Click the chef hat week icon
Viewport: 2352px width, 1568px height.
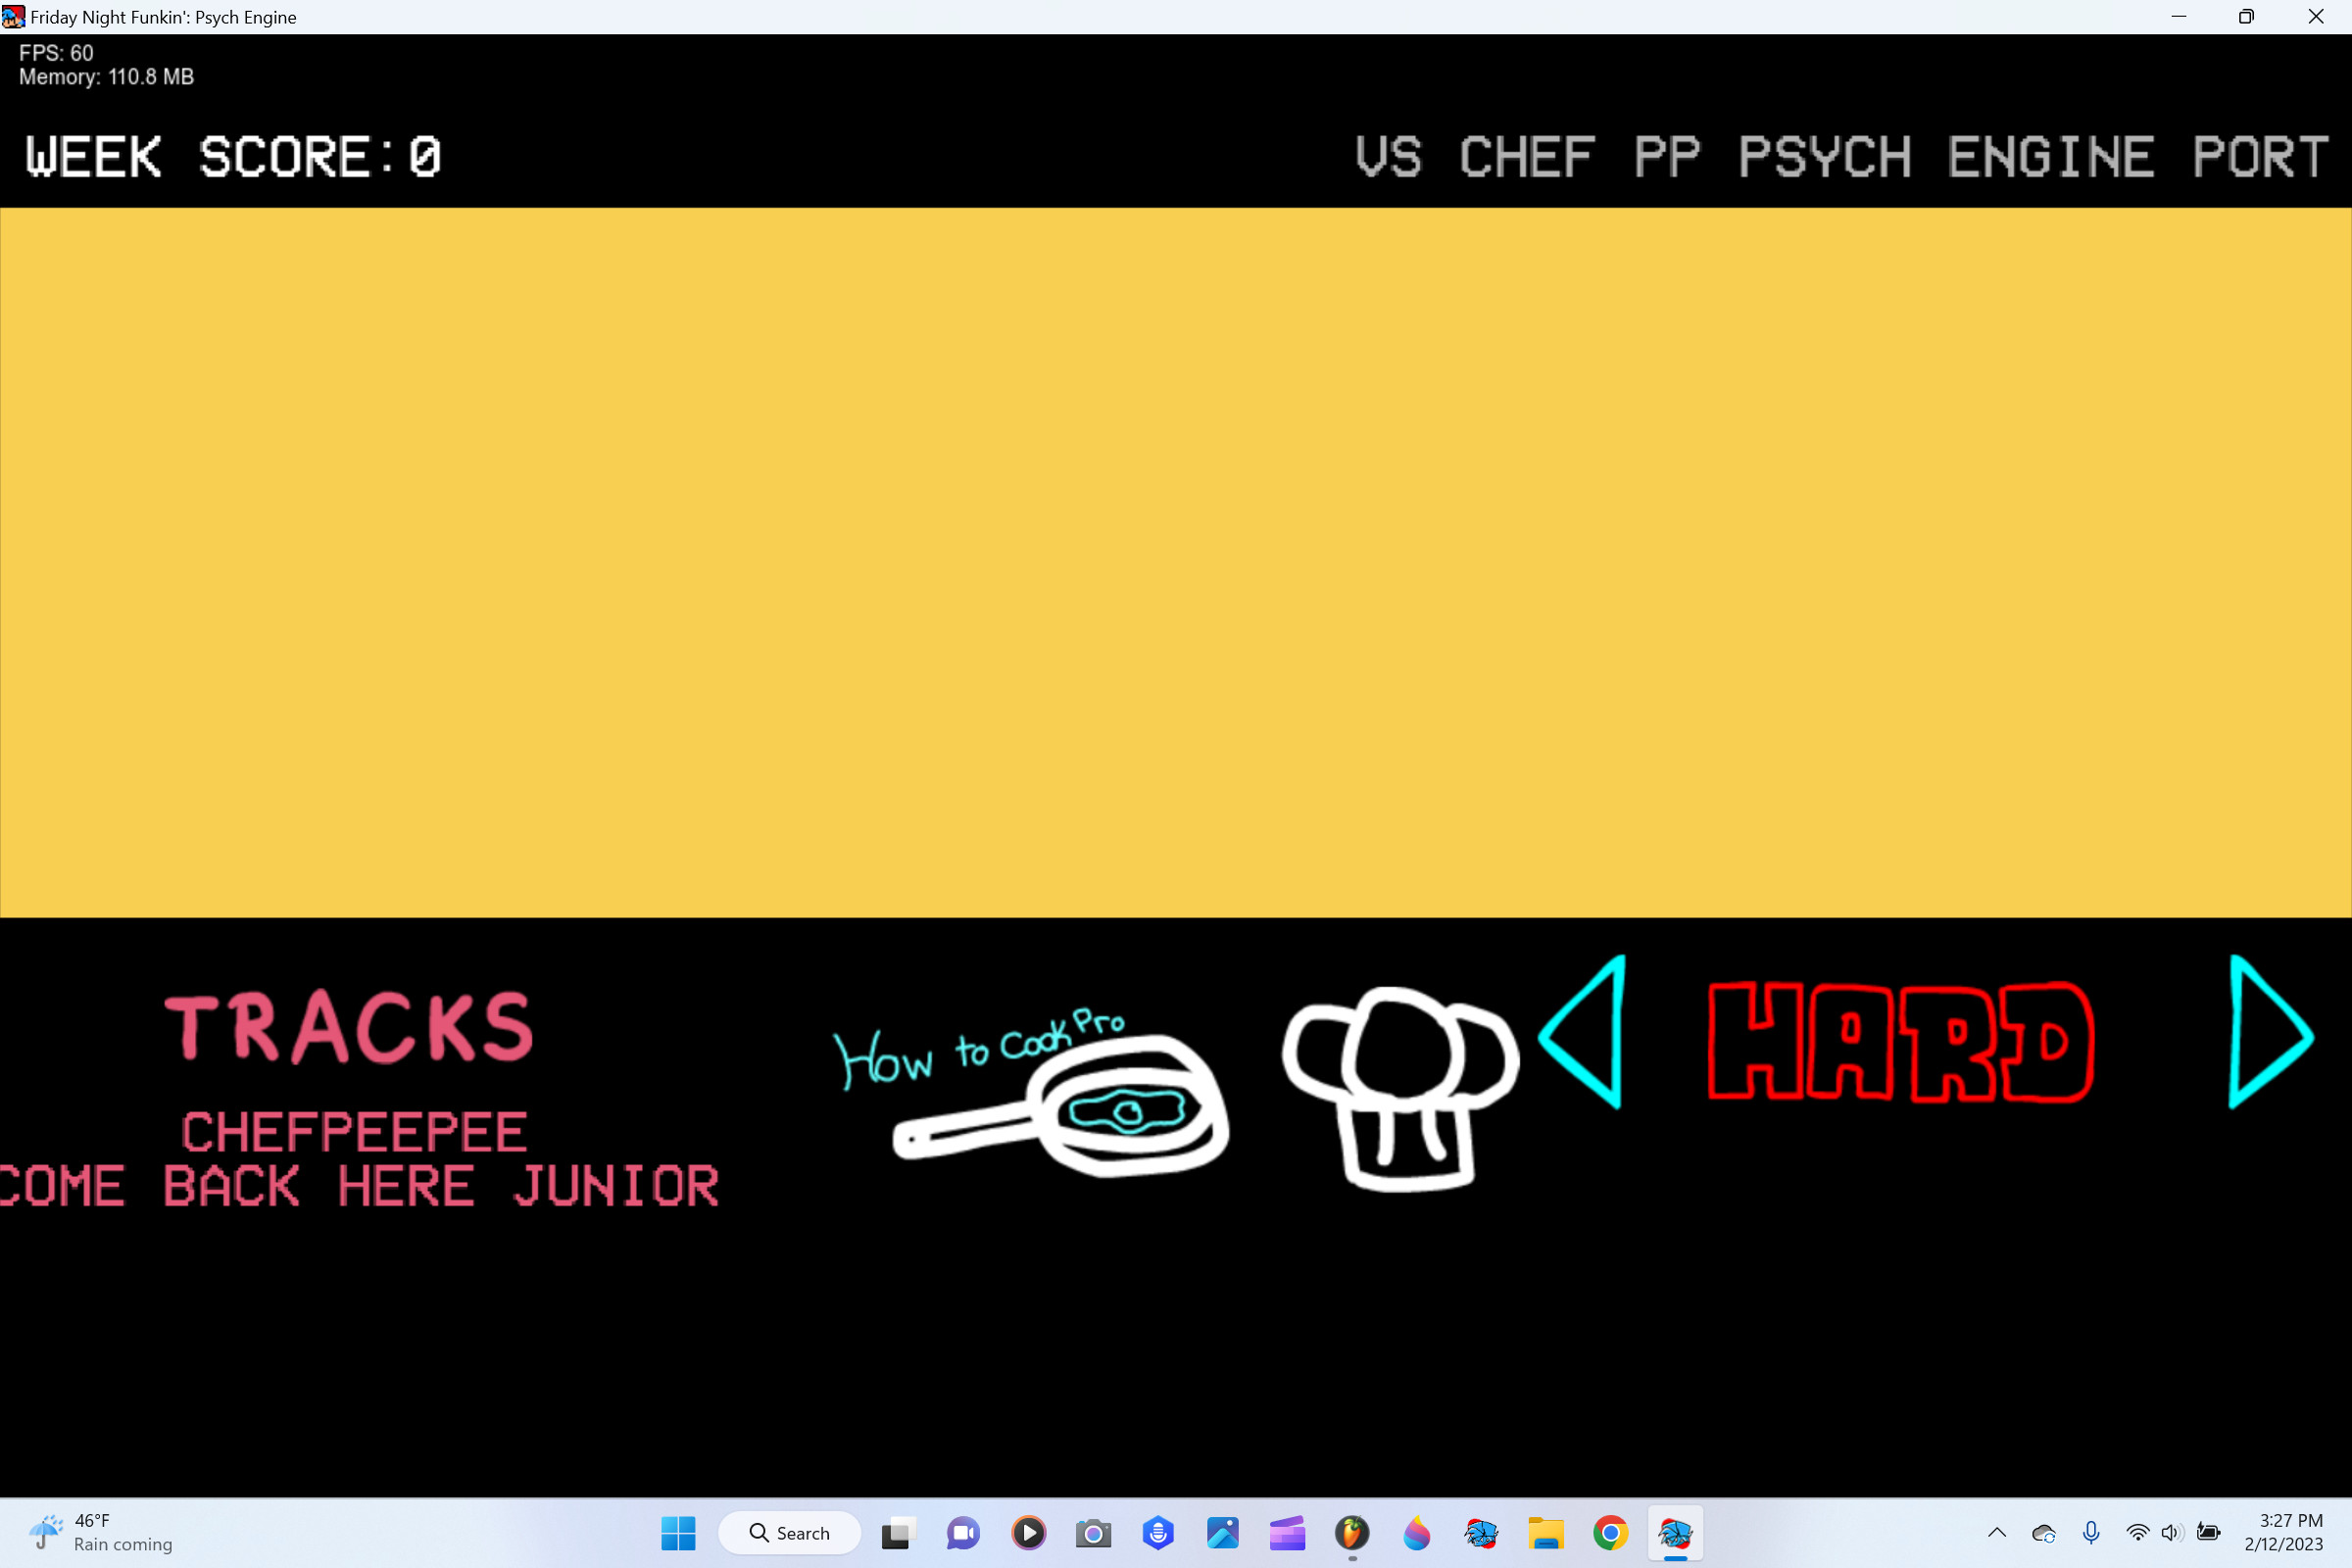[x=1400, y=1090]
